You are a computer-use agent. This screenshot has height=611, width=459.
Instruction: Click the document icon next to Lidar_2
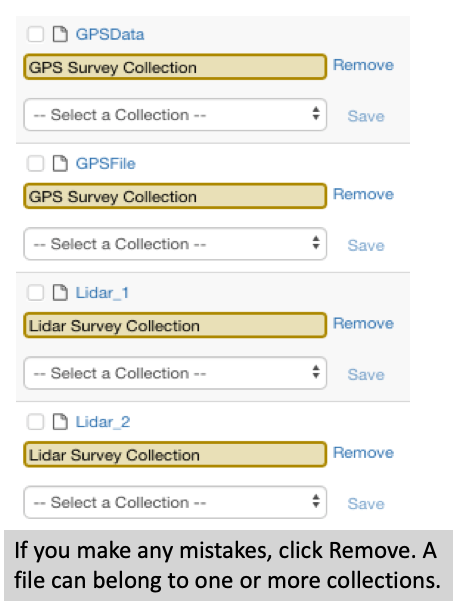[x=60, y=422]
